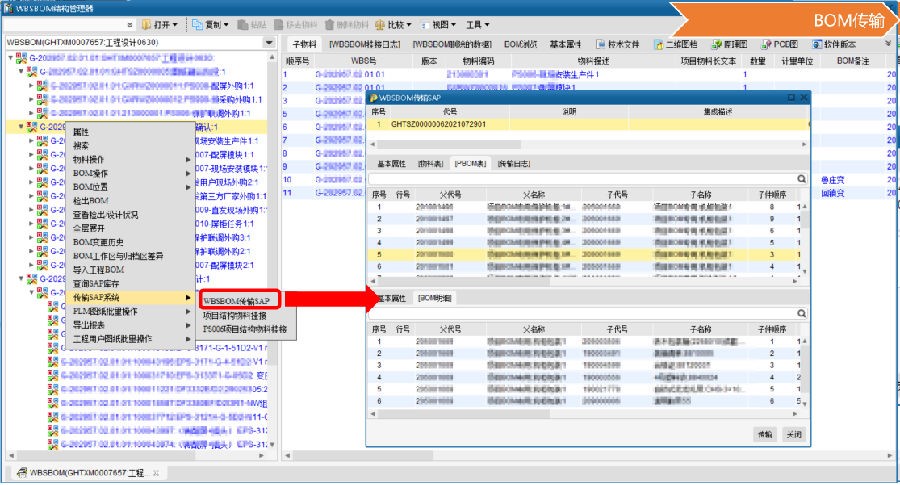Click the search magnifier in the BOM明细 panel
Viewport: 900px width, 485px height.
(801, 312)
